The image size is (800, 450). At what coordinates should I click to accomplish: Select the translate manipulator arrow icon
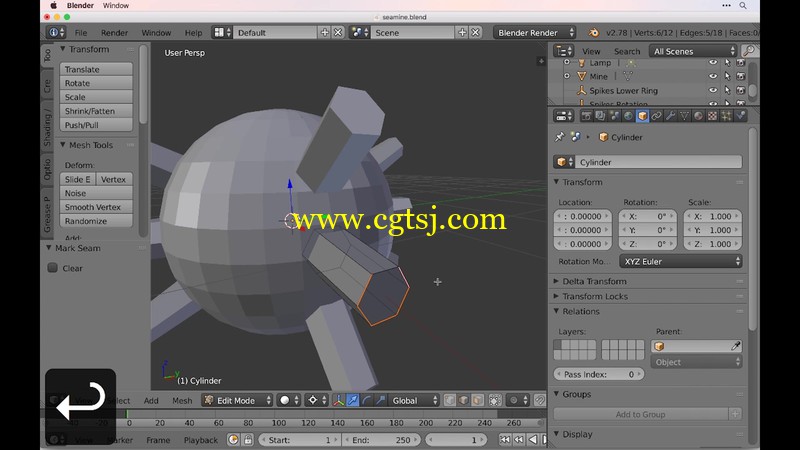tap(353, 401)
